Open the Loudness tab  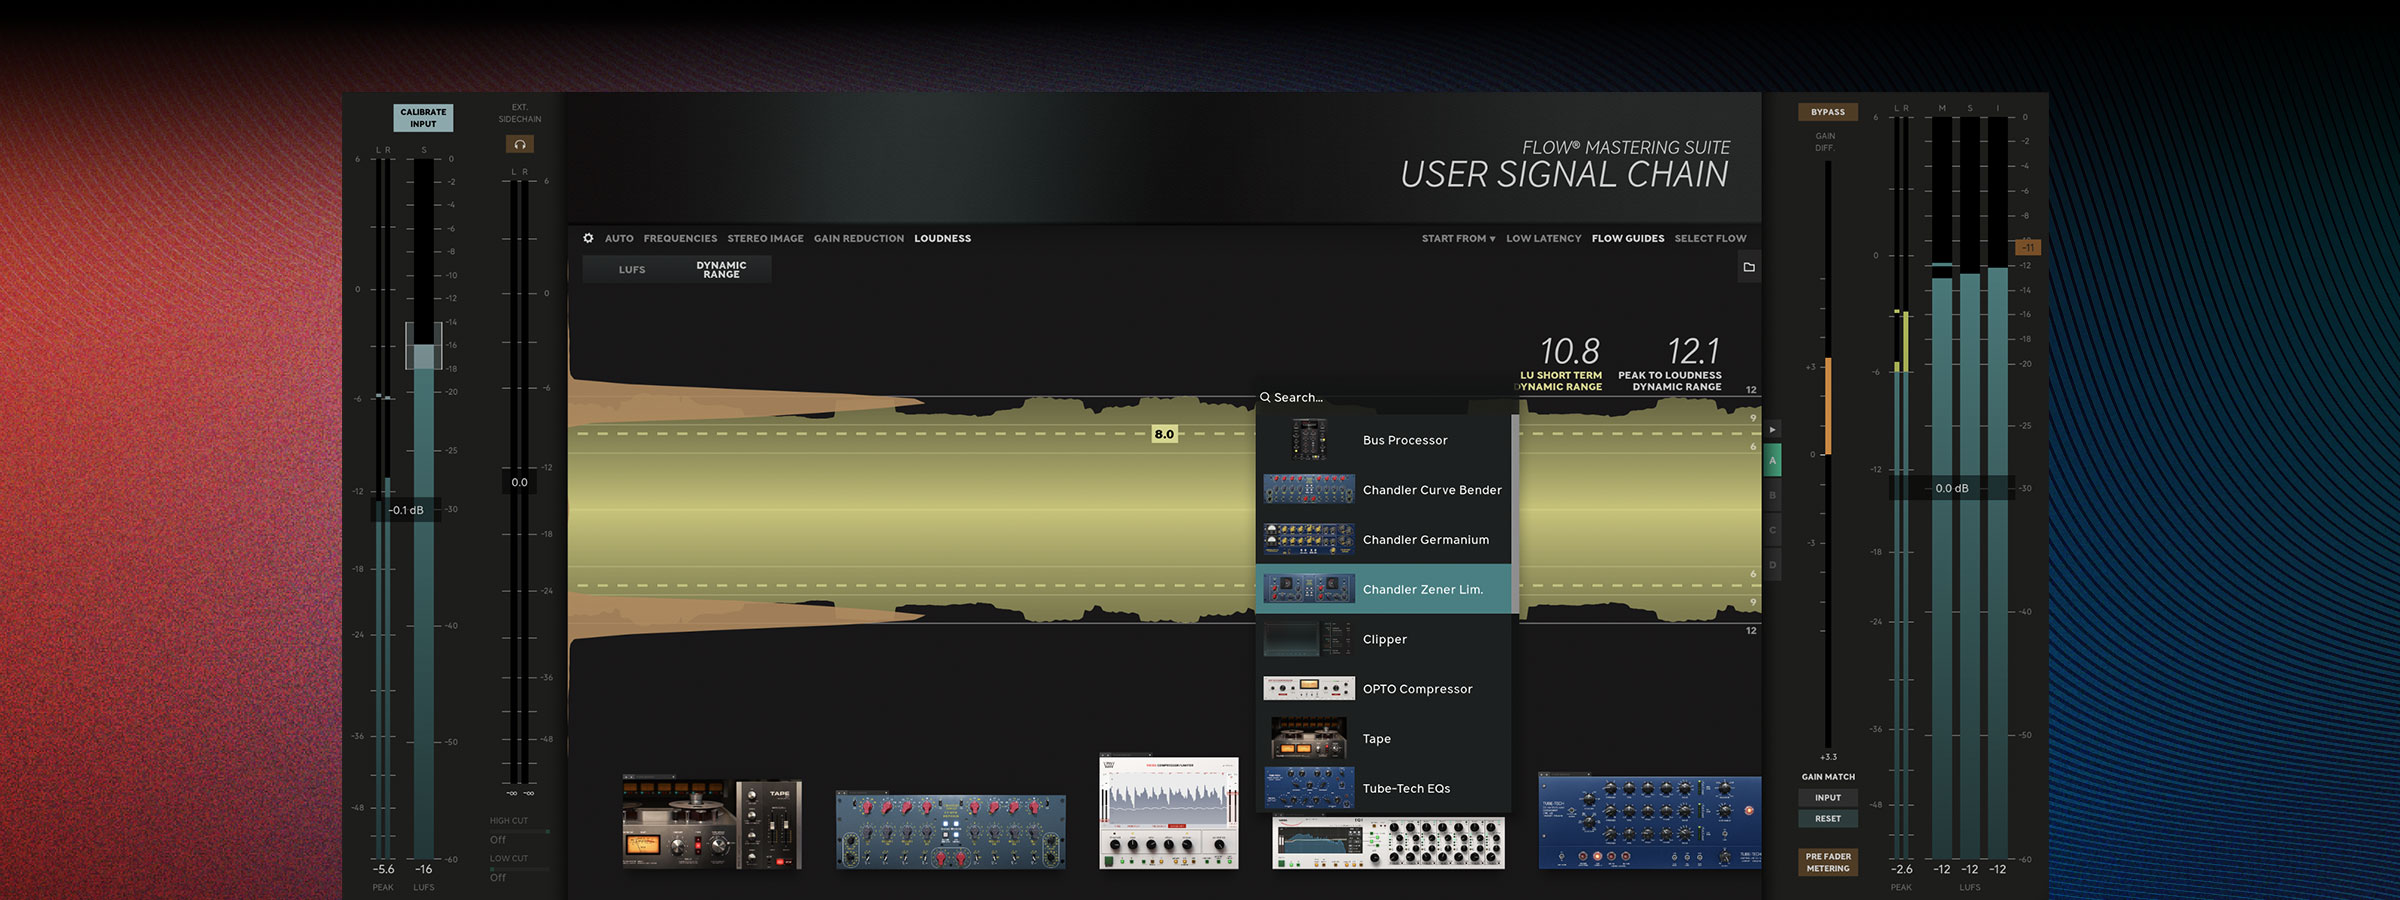point(942,238)
